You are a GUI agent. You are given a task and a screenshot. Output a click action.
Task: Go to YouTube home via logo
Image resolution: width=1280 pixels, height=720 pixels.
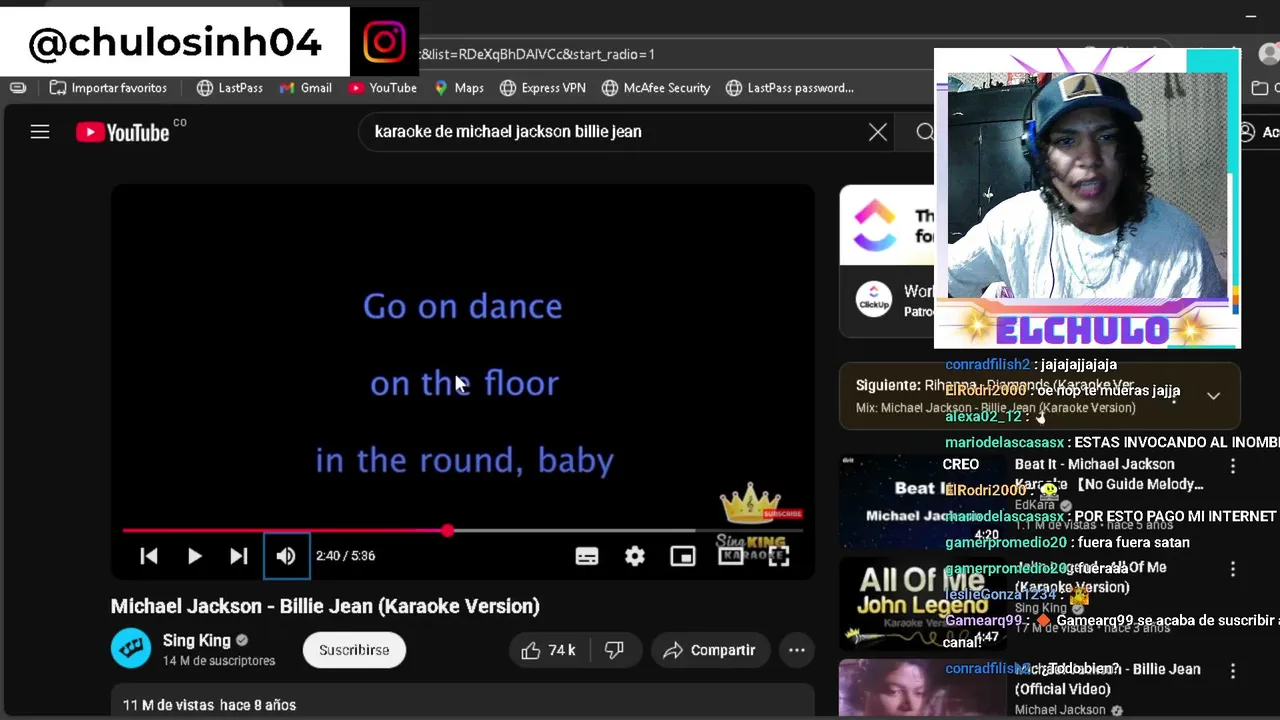pos(123,132)
